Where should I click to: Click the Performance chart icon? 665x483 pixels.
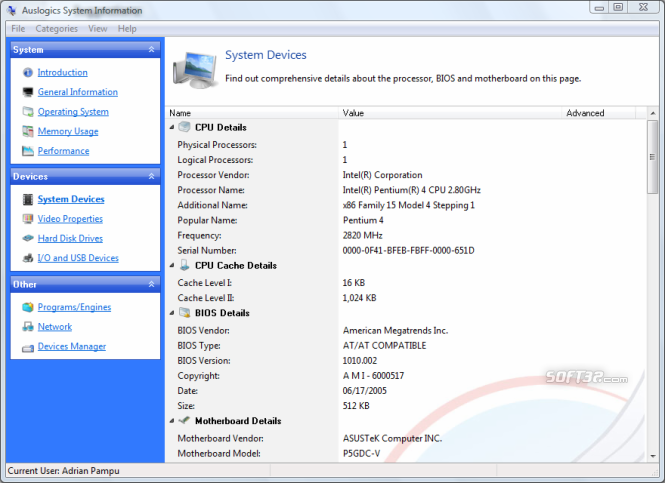coord(28,151)
